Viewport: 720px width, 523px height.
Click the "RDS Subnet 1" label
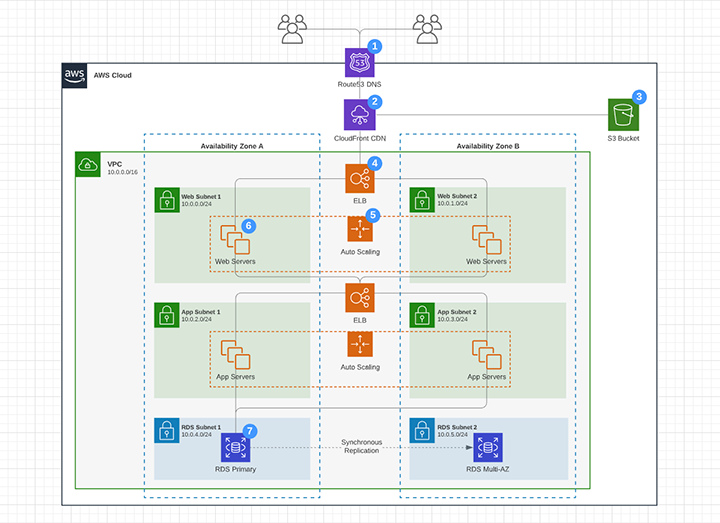click(x=201, y=427)
